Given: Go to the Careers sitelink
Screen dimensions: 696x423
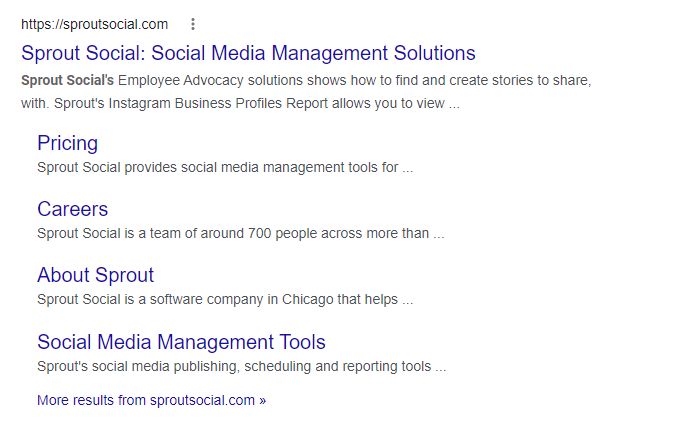Looking at the screenshot, I should (x=72, y=209).
